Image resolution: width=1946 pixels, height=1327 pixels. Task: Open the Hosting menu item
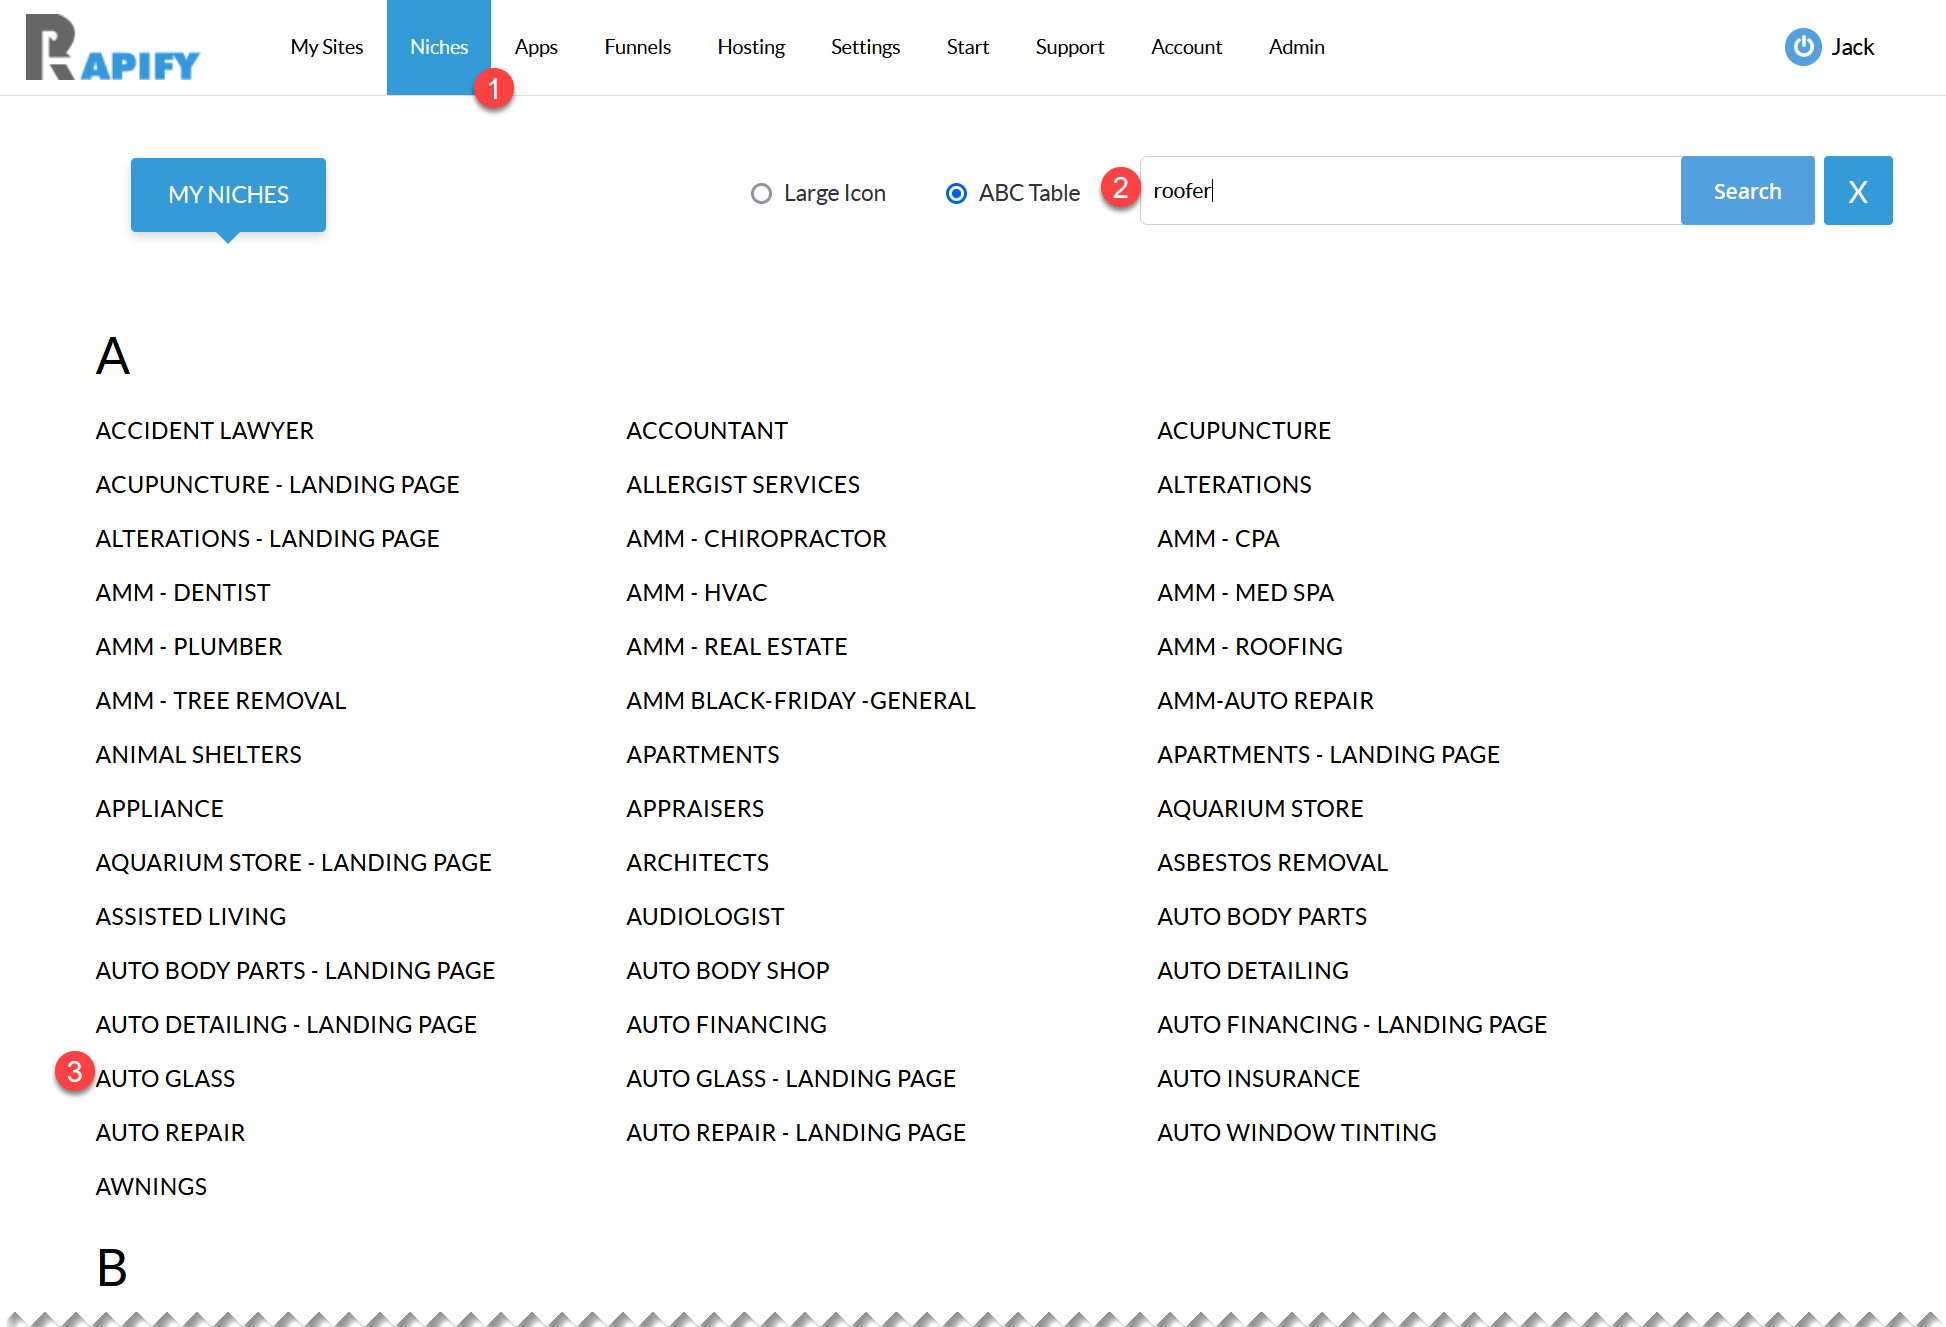pyautogui.click(x=750, y=47)
